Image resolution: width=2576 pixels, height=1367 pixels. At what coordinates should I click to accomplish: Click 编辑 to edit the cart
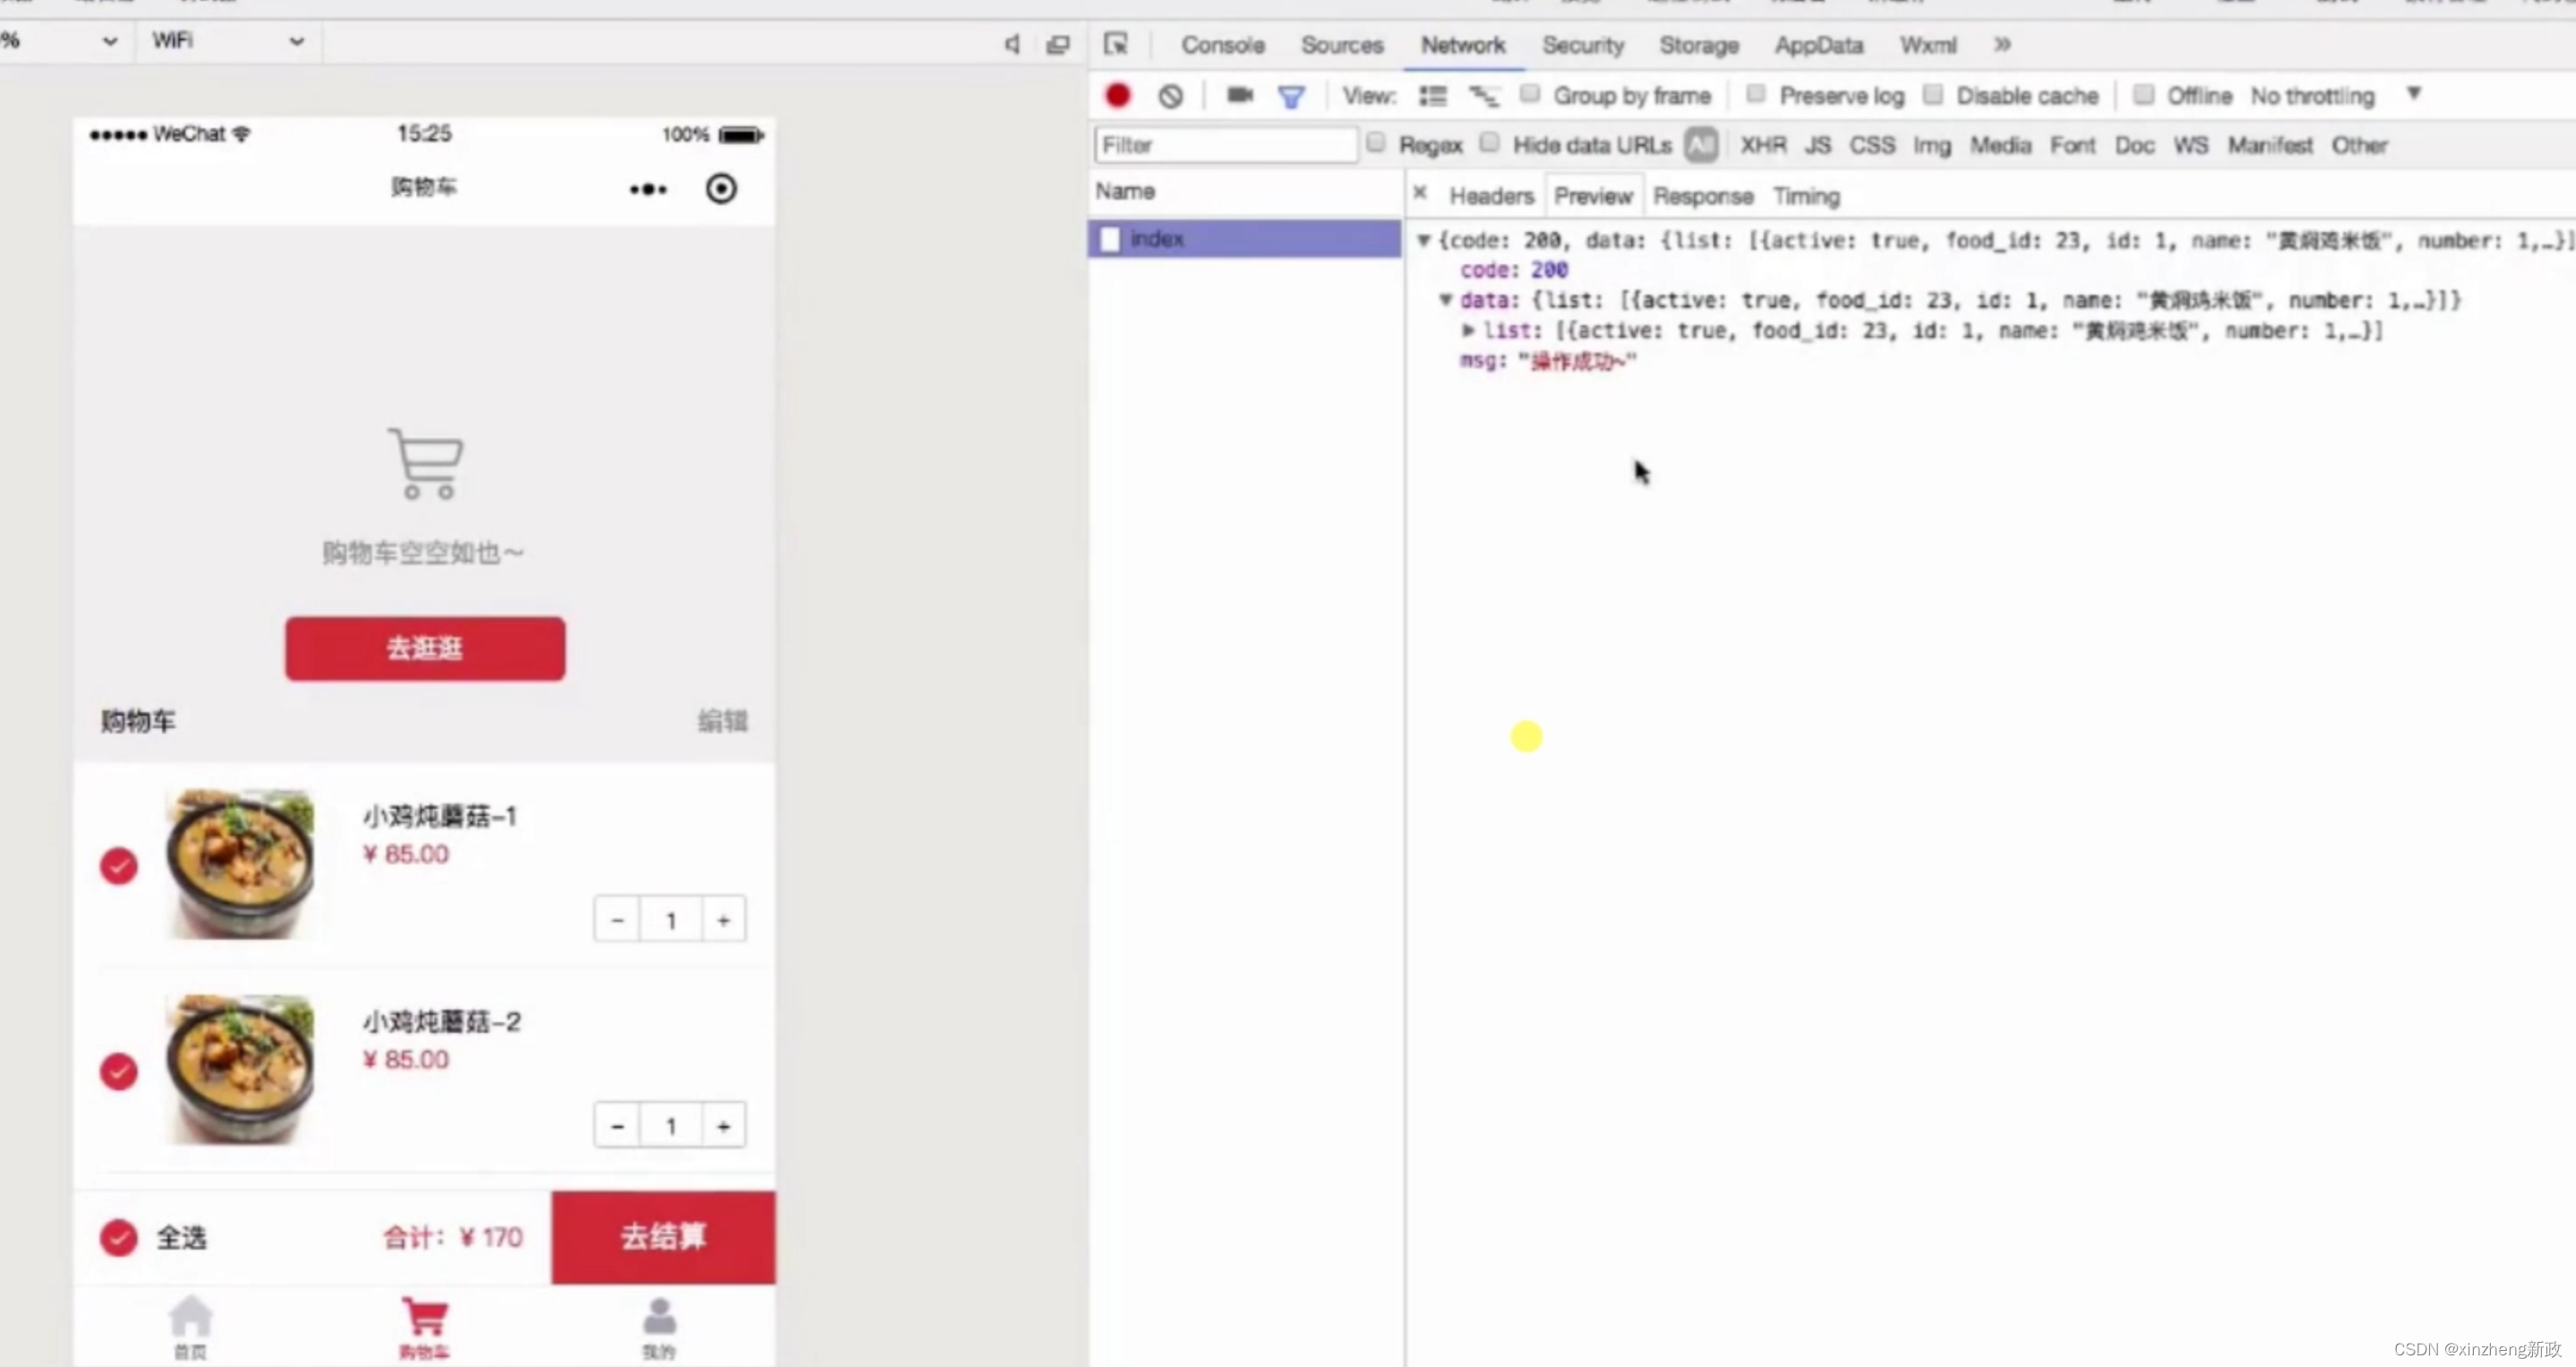(x=722, y=721)
